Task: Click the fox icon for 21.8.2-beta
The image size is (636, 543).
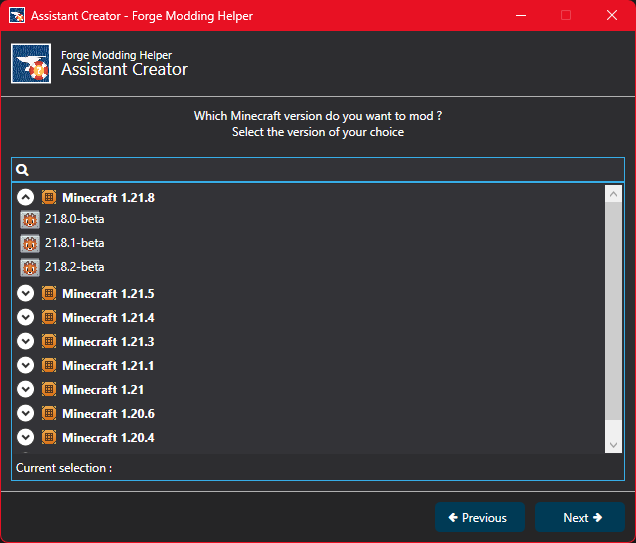Action: 30,268
